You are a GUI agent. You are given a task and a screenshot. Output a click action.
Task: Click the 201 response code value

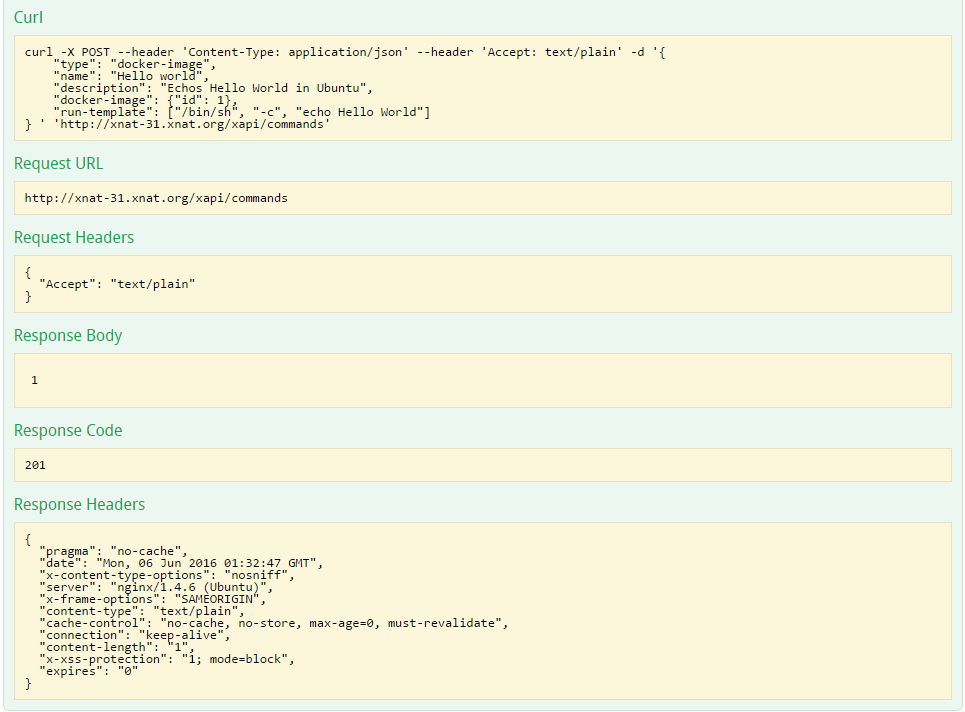[35, 465]
